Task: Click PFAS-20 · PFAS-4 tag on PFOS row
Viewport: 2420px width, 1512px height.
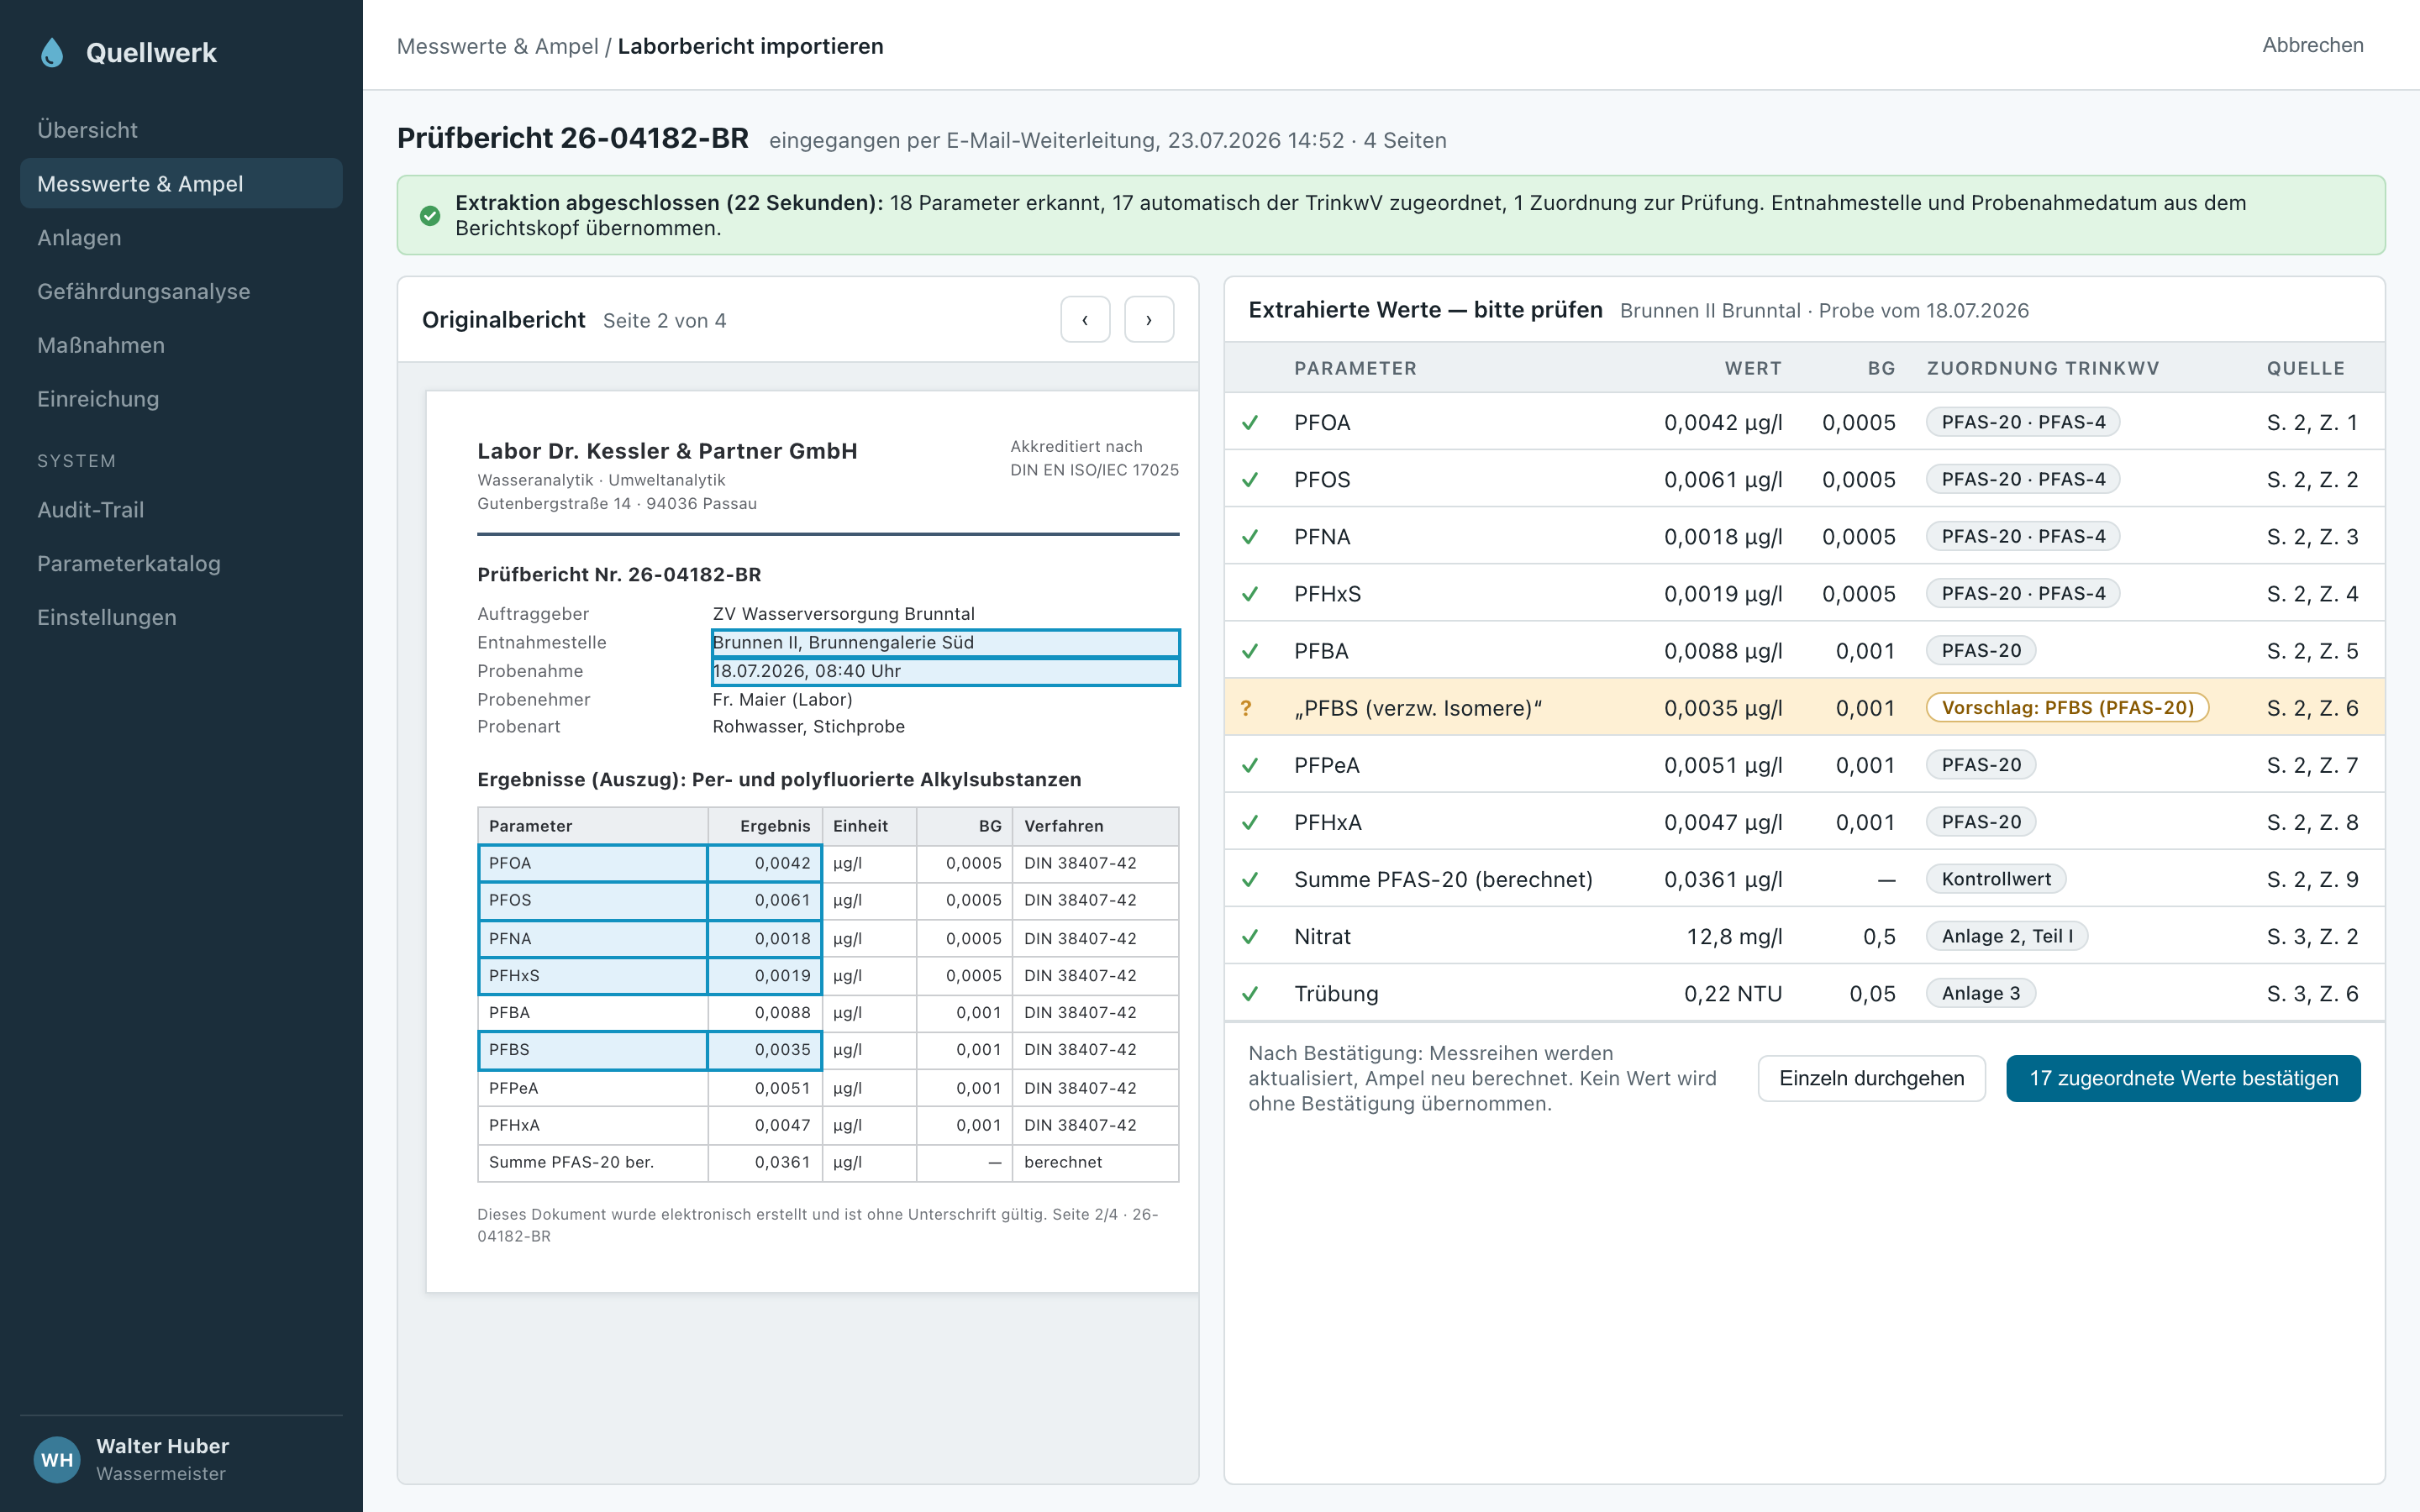Action: coord(2023,480)
